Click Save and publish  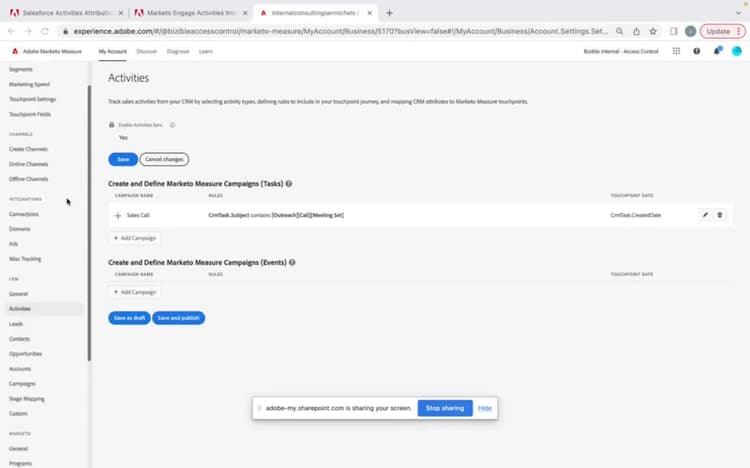[178, 318]
